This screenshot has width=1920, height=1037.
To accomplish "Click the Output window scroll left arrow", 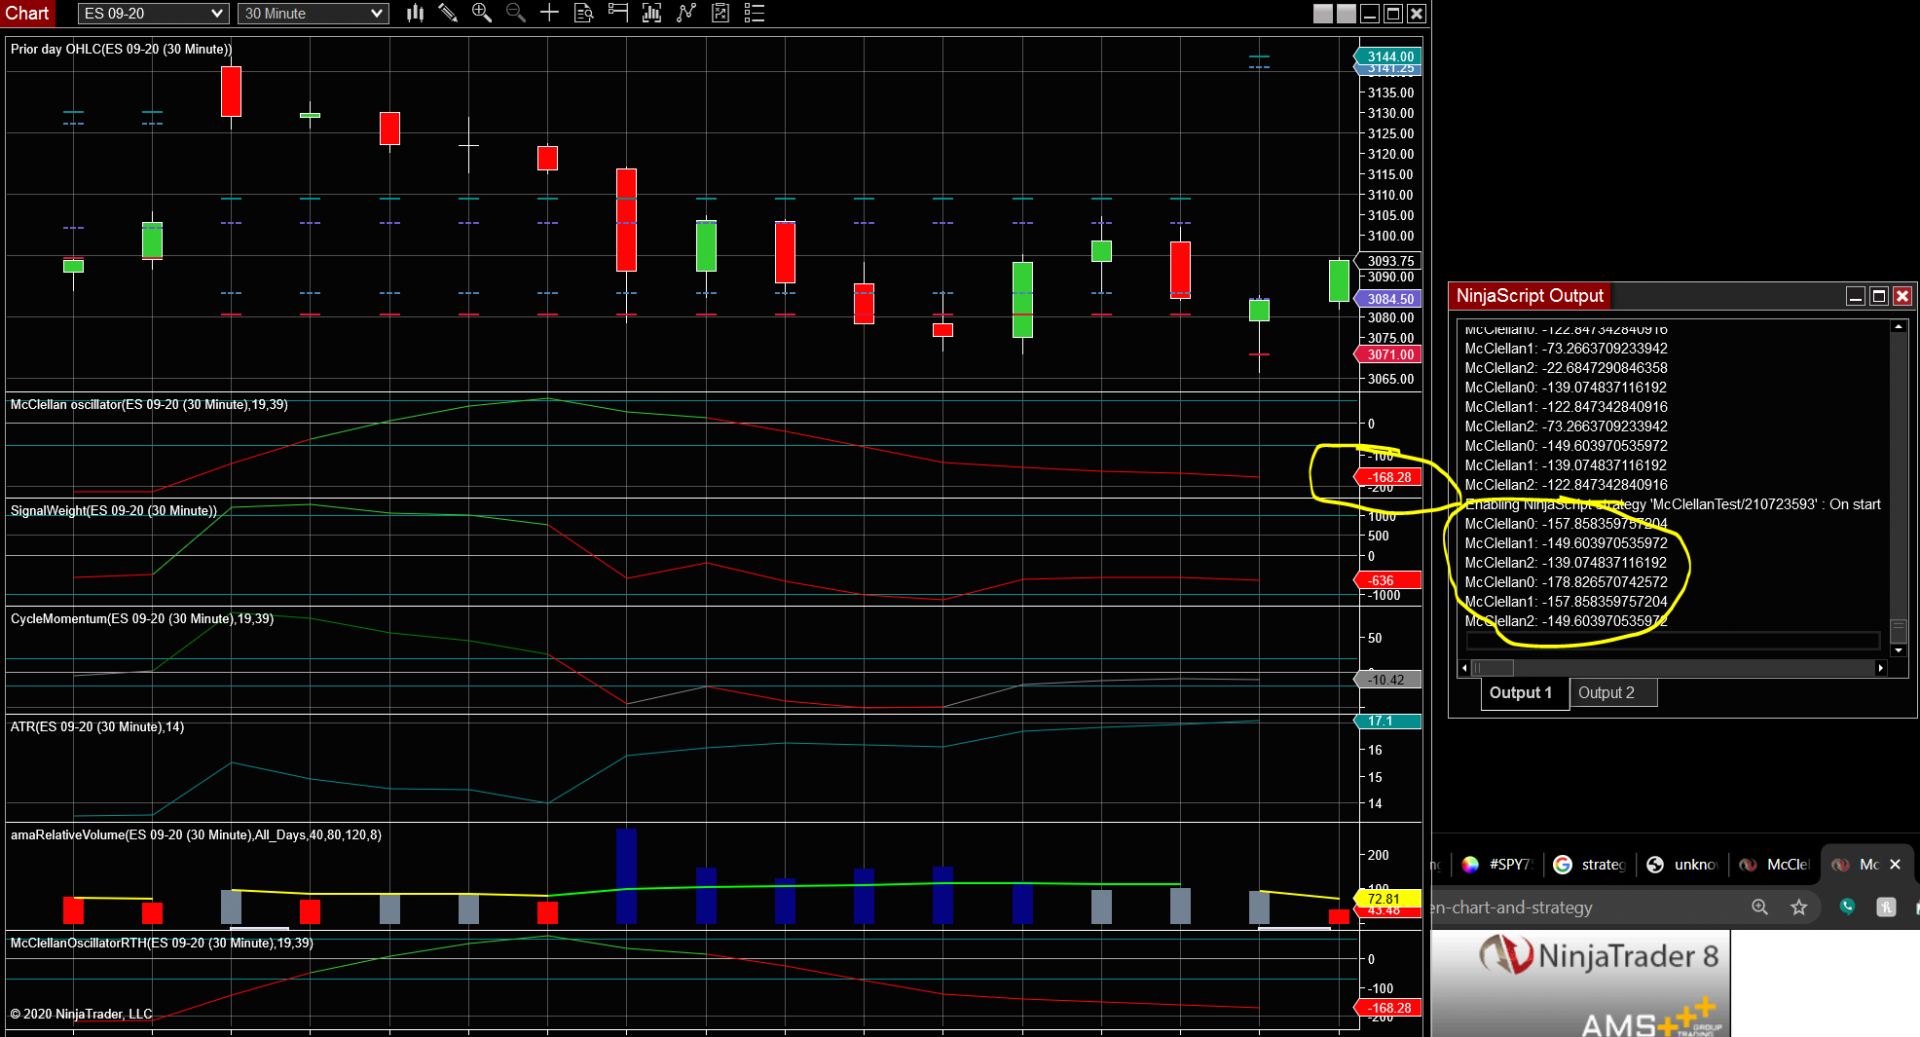I will (x=1465, y=668).
